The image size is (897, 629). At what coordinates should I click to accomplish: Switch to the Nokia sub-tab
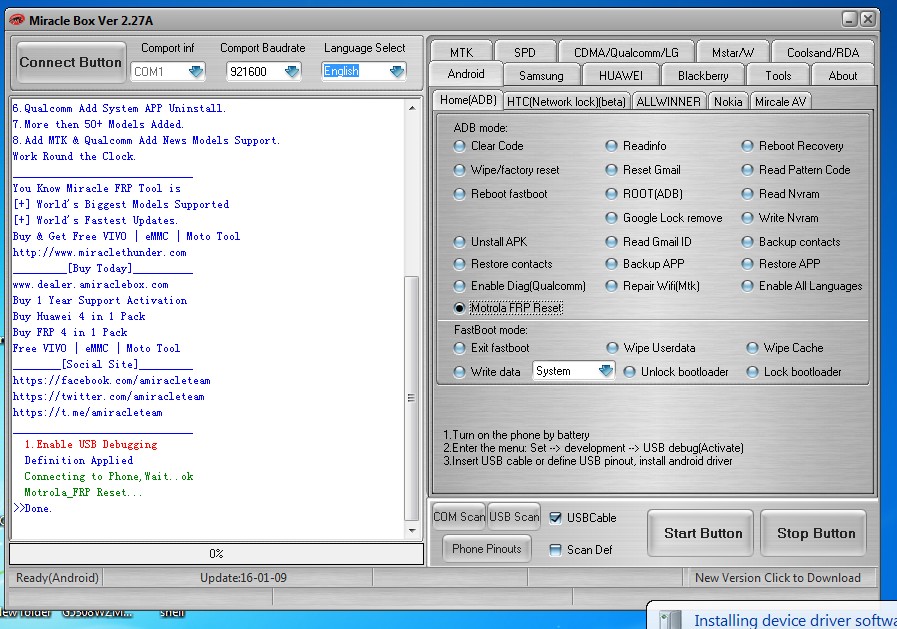click(x=728, y=102)
